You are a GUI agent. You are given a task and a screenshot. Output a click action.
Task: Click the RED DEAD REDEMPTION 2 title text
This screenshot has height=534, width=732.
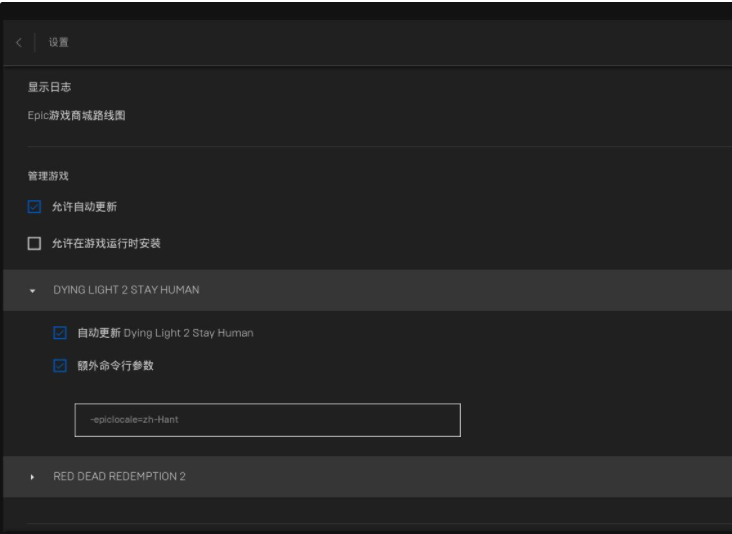coord(120,477)
